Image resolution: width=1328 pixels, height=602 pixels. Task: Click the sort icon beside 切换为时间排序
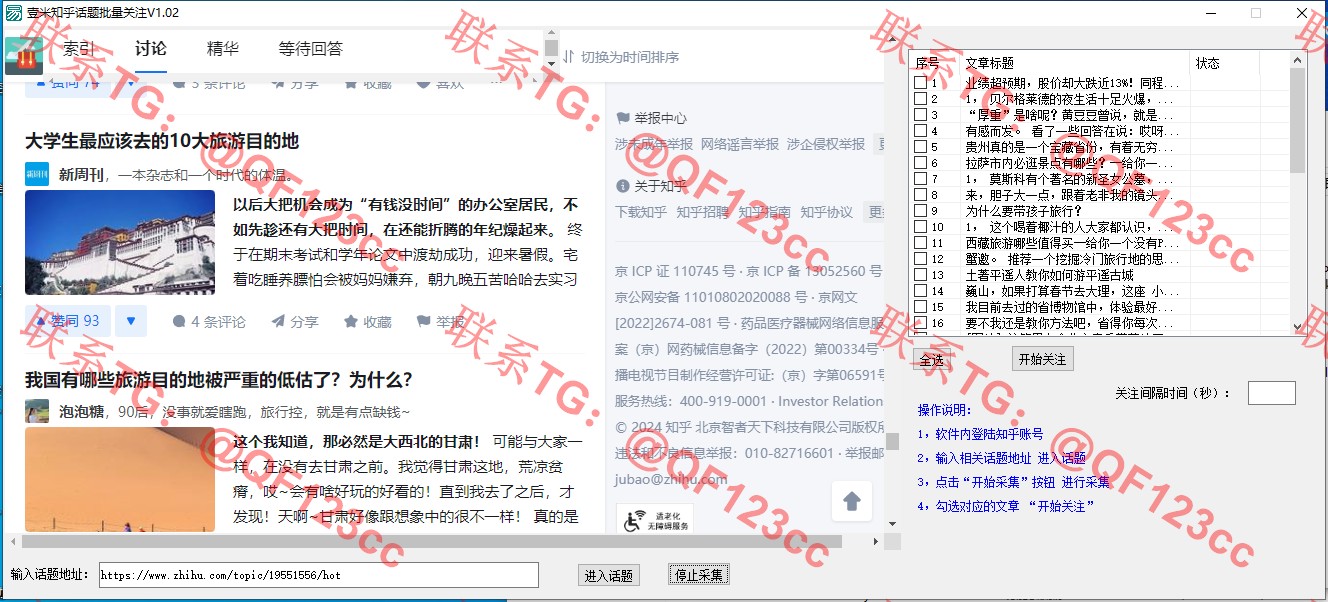click(569, 57)
